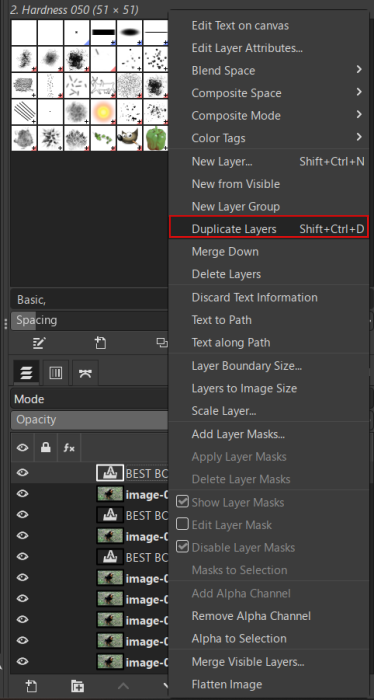Click the lock column header icon
Screen dimensions: 374x700
(x=46, y=447)
